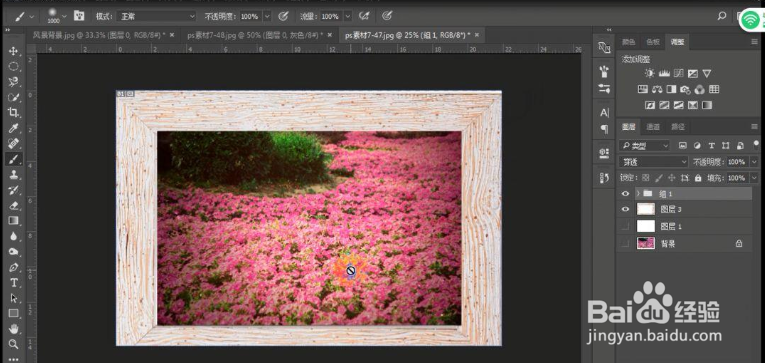Select the Rectangle shape tool
The height and width of the screenshot is (363, 765).
[14, 313]
